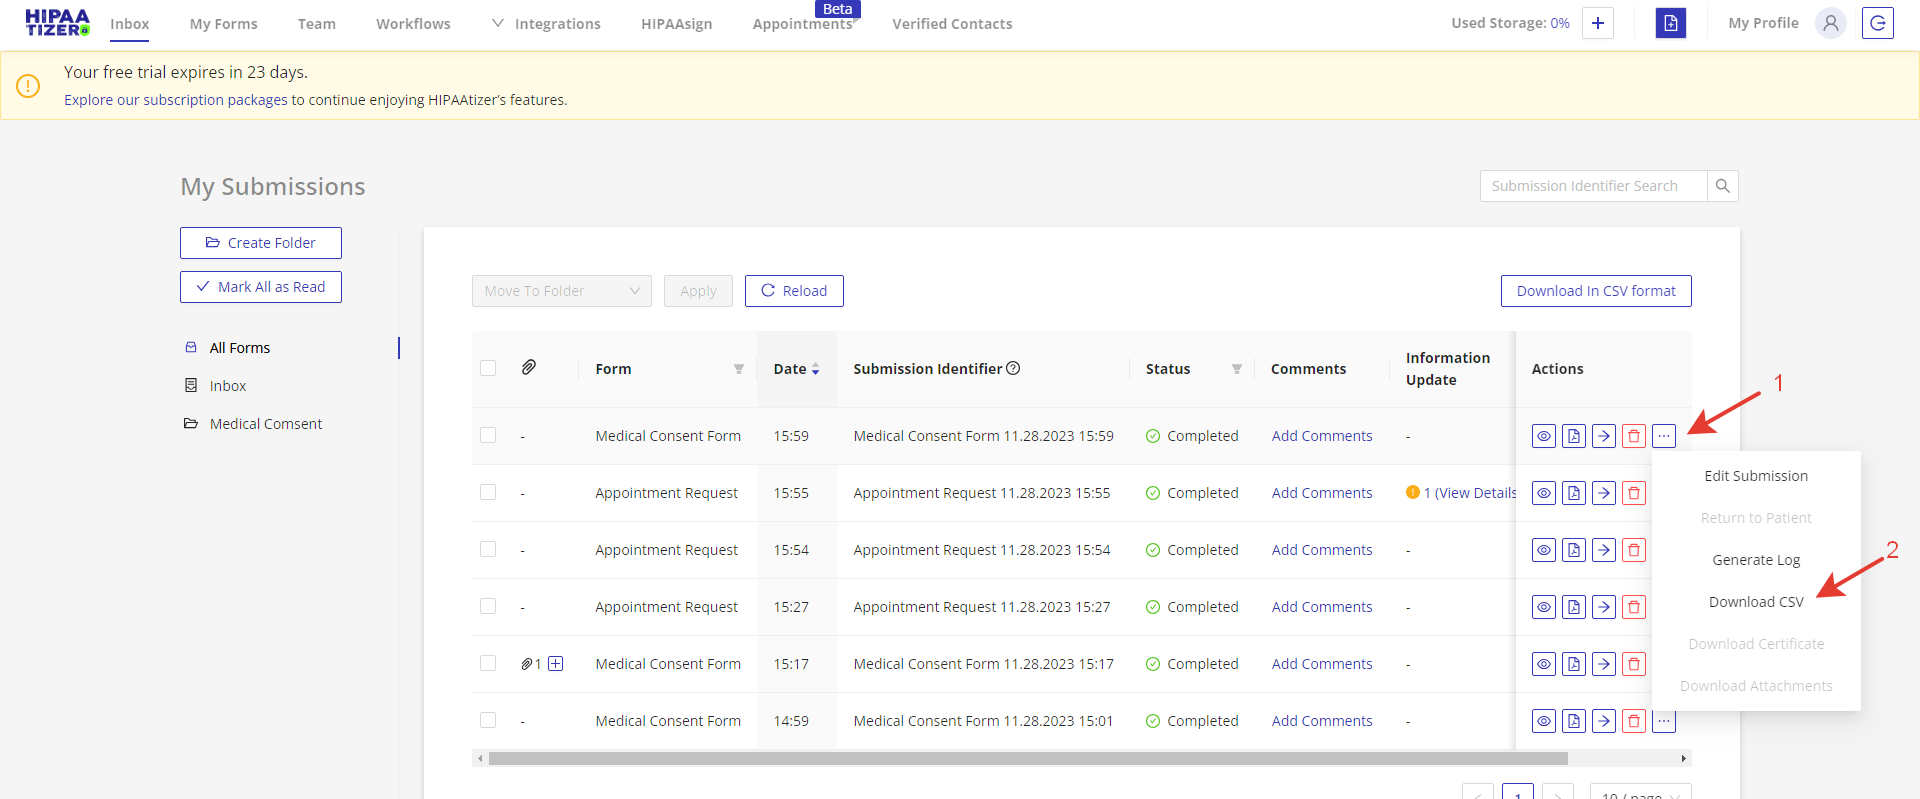
Task: Select the 15:27 Appointment Request row checkbox
Action: pyautogui.click(x=488, y=606)
